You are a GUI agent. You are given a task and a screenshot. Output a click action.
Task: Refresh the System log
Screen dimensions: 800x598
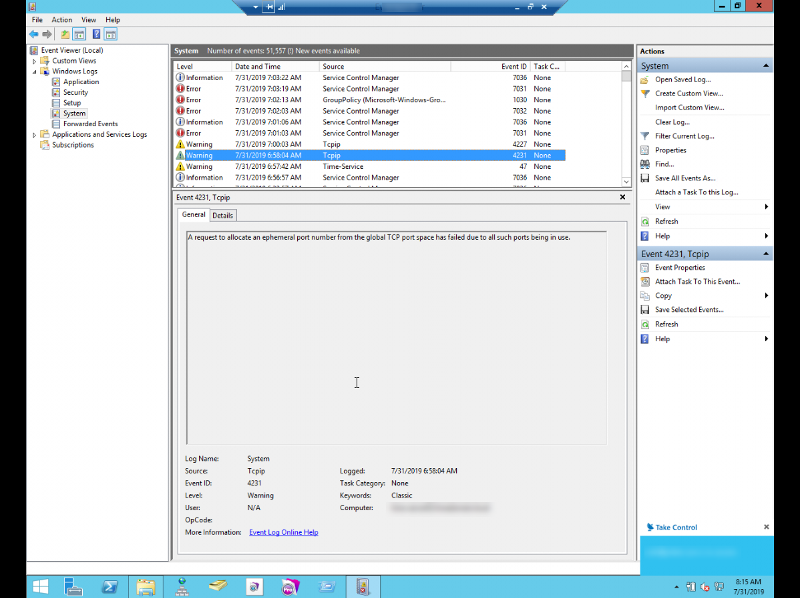point(668,221)
